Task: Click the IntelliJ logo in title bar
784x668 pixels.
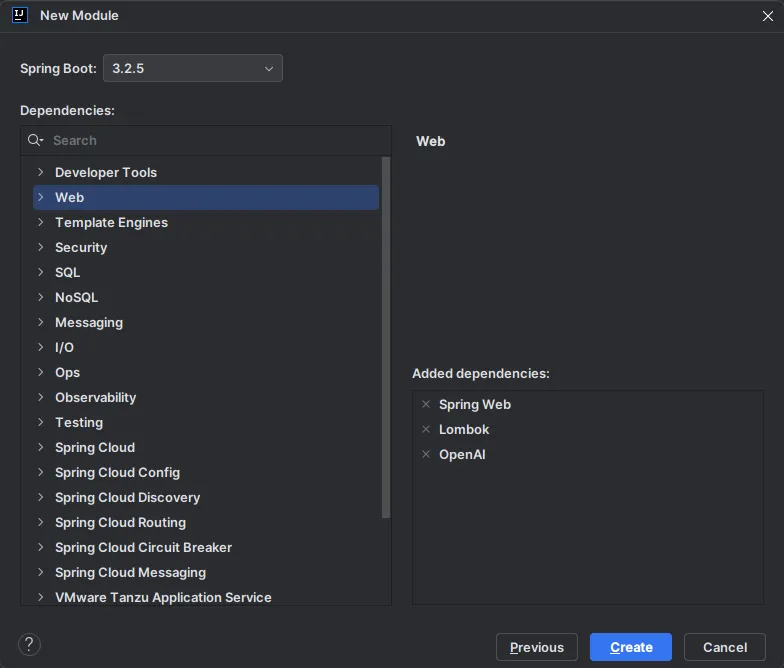Action: (20, 16)
